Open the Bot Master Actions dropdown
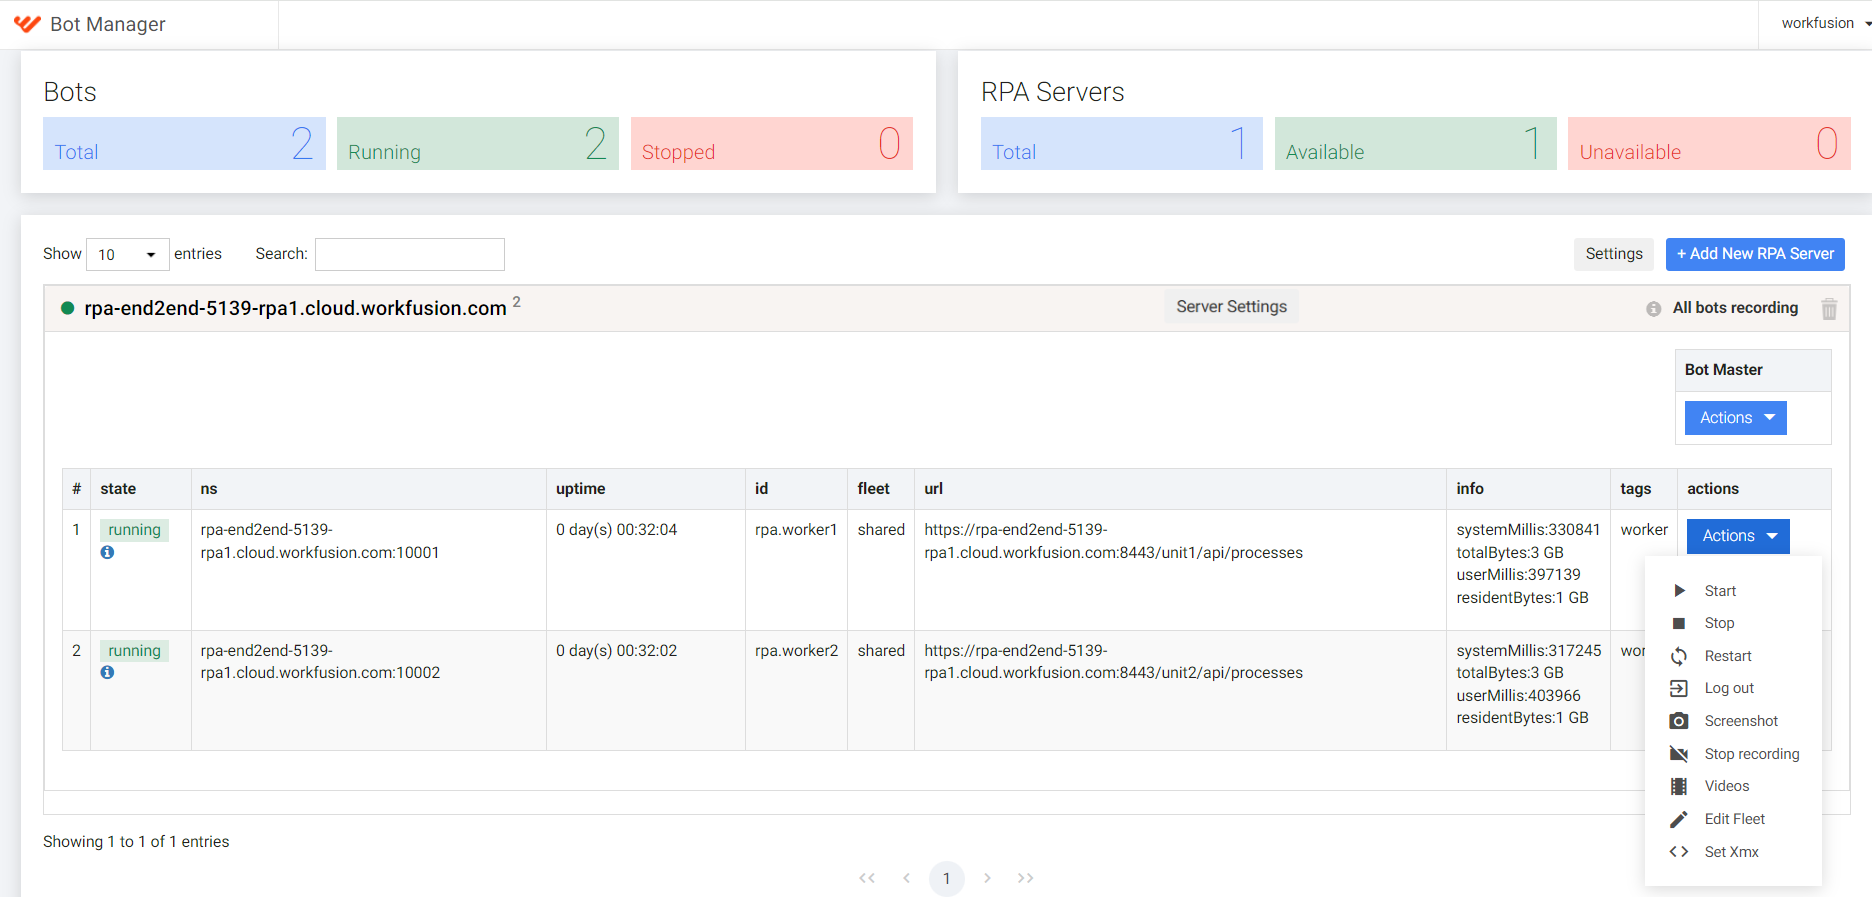Viewport: 1872px width, 897px height. [1735, 418]
